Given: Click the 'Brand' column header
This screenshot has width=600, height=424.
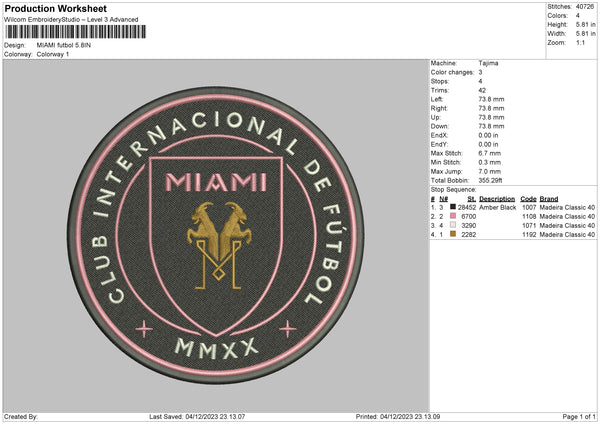Looking at the screenshot, I should coord(549,199).
